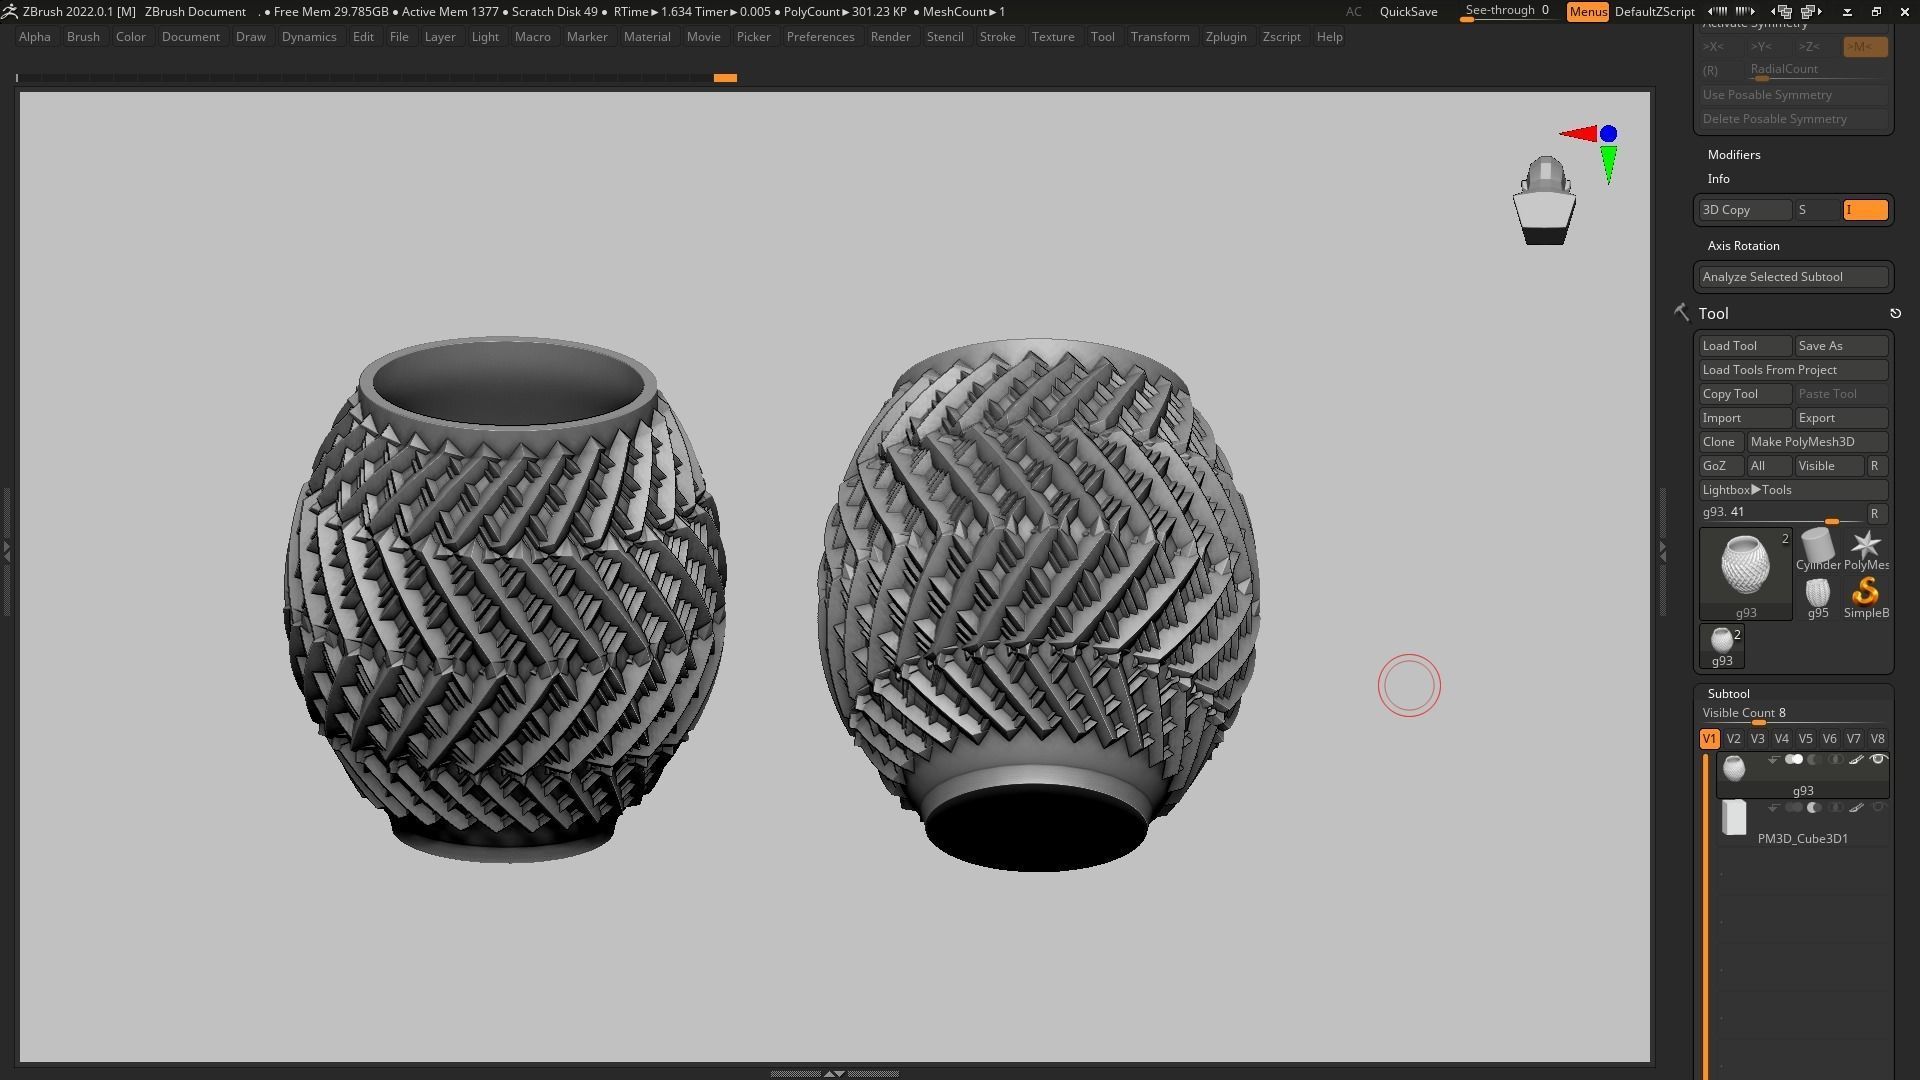Expand the Modifiers section
Image resolution: width=1920 pixels, height=1080 pixels.
[1734, 155]
